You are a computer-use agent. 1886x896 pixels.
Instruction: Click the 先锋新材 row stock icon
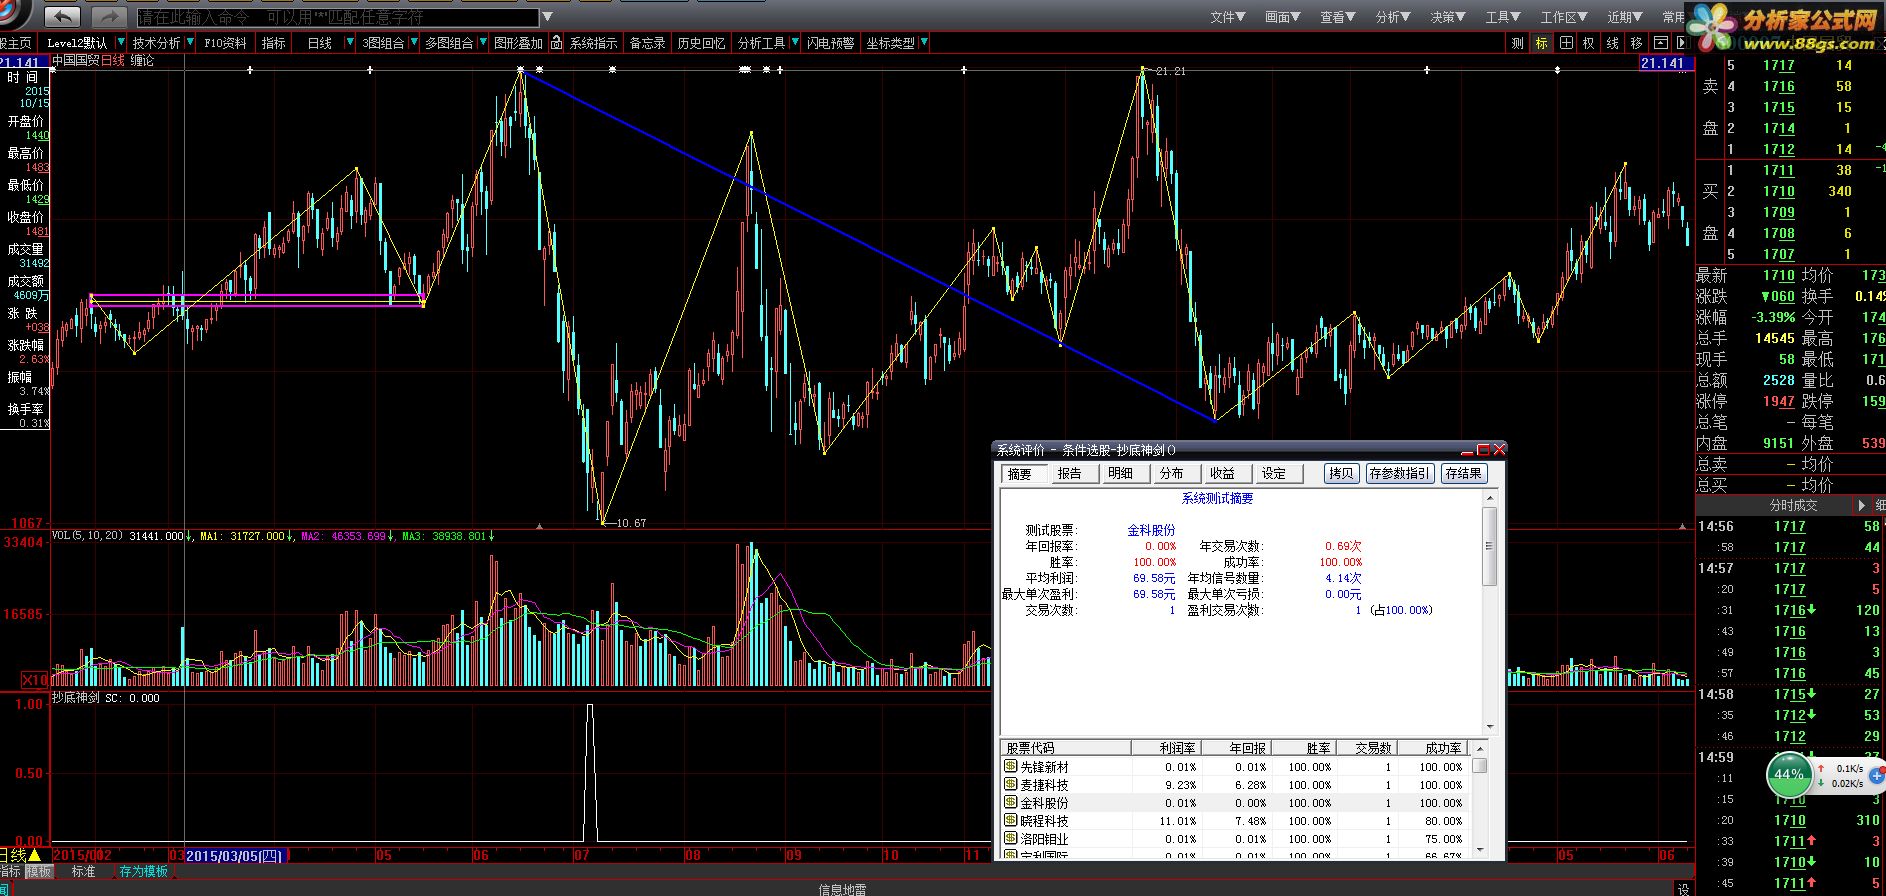tap(1010, 766)
